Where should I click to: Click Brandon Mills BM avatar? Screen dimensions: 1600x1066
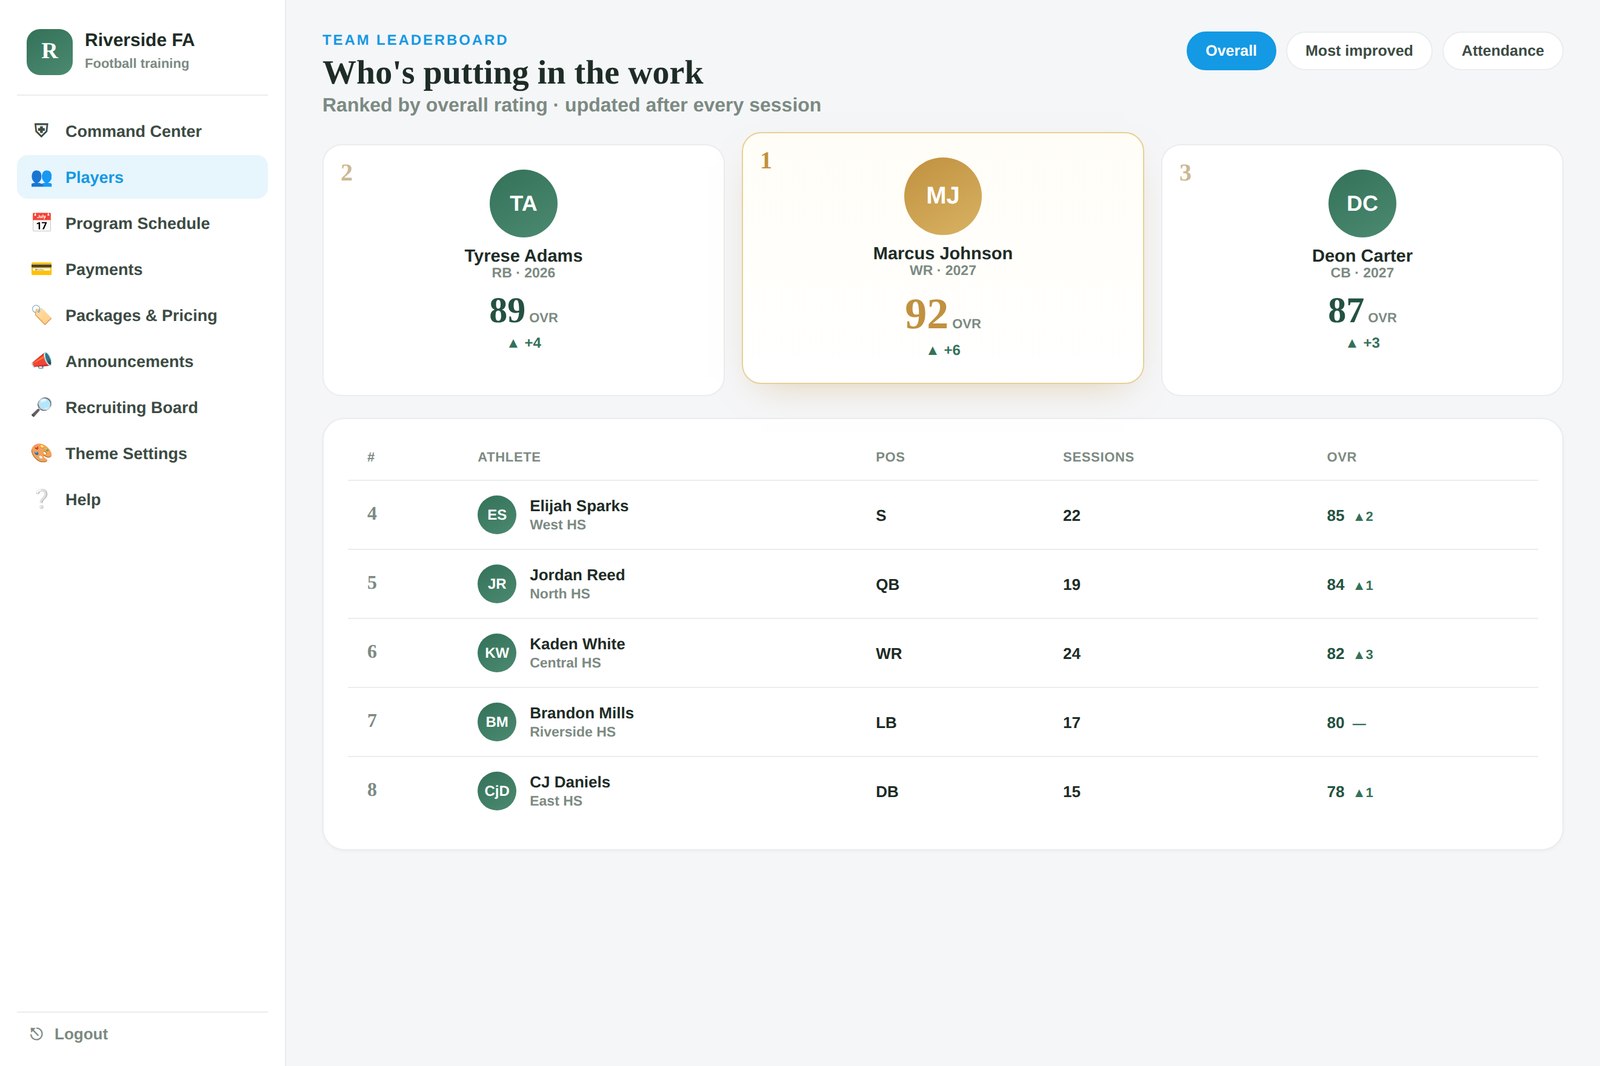[x=497, y=722]
